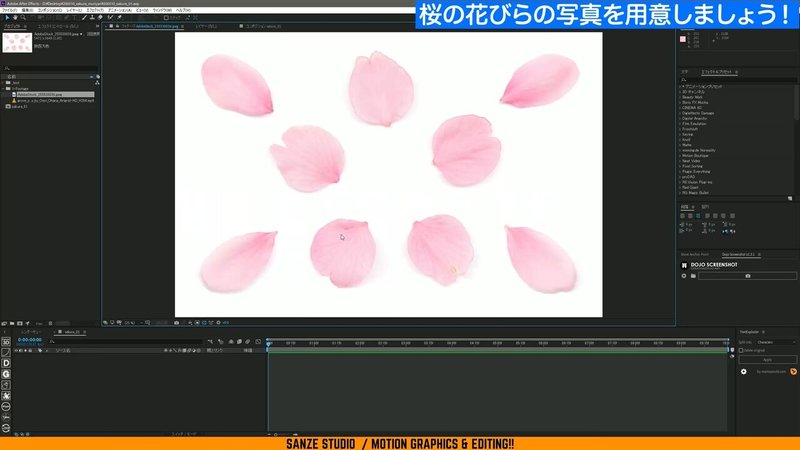
Task: Click the pink color swatch in Info panel
Action: click(x=683, y=39)
